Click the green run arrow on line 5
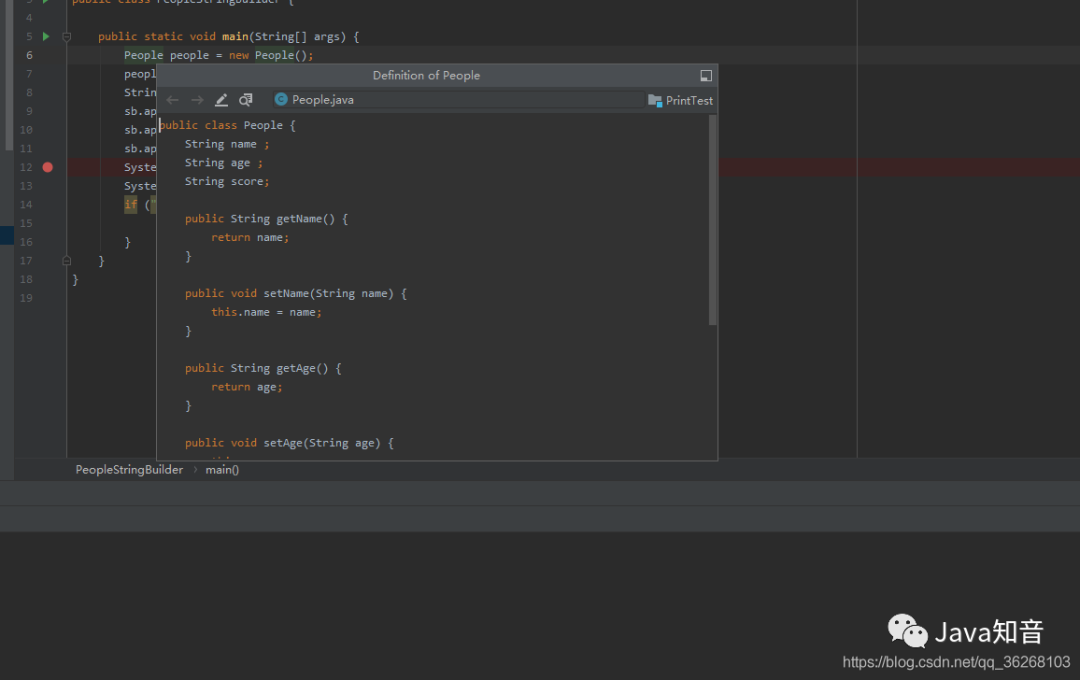This screenshot has height=680, width=1080. [x=46, y=37]
